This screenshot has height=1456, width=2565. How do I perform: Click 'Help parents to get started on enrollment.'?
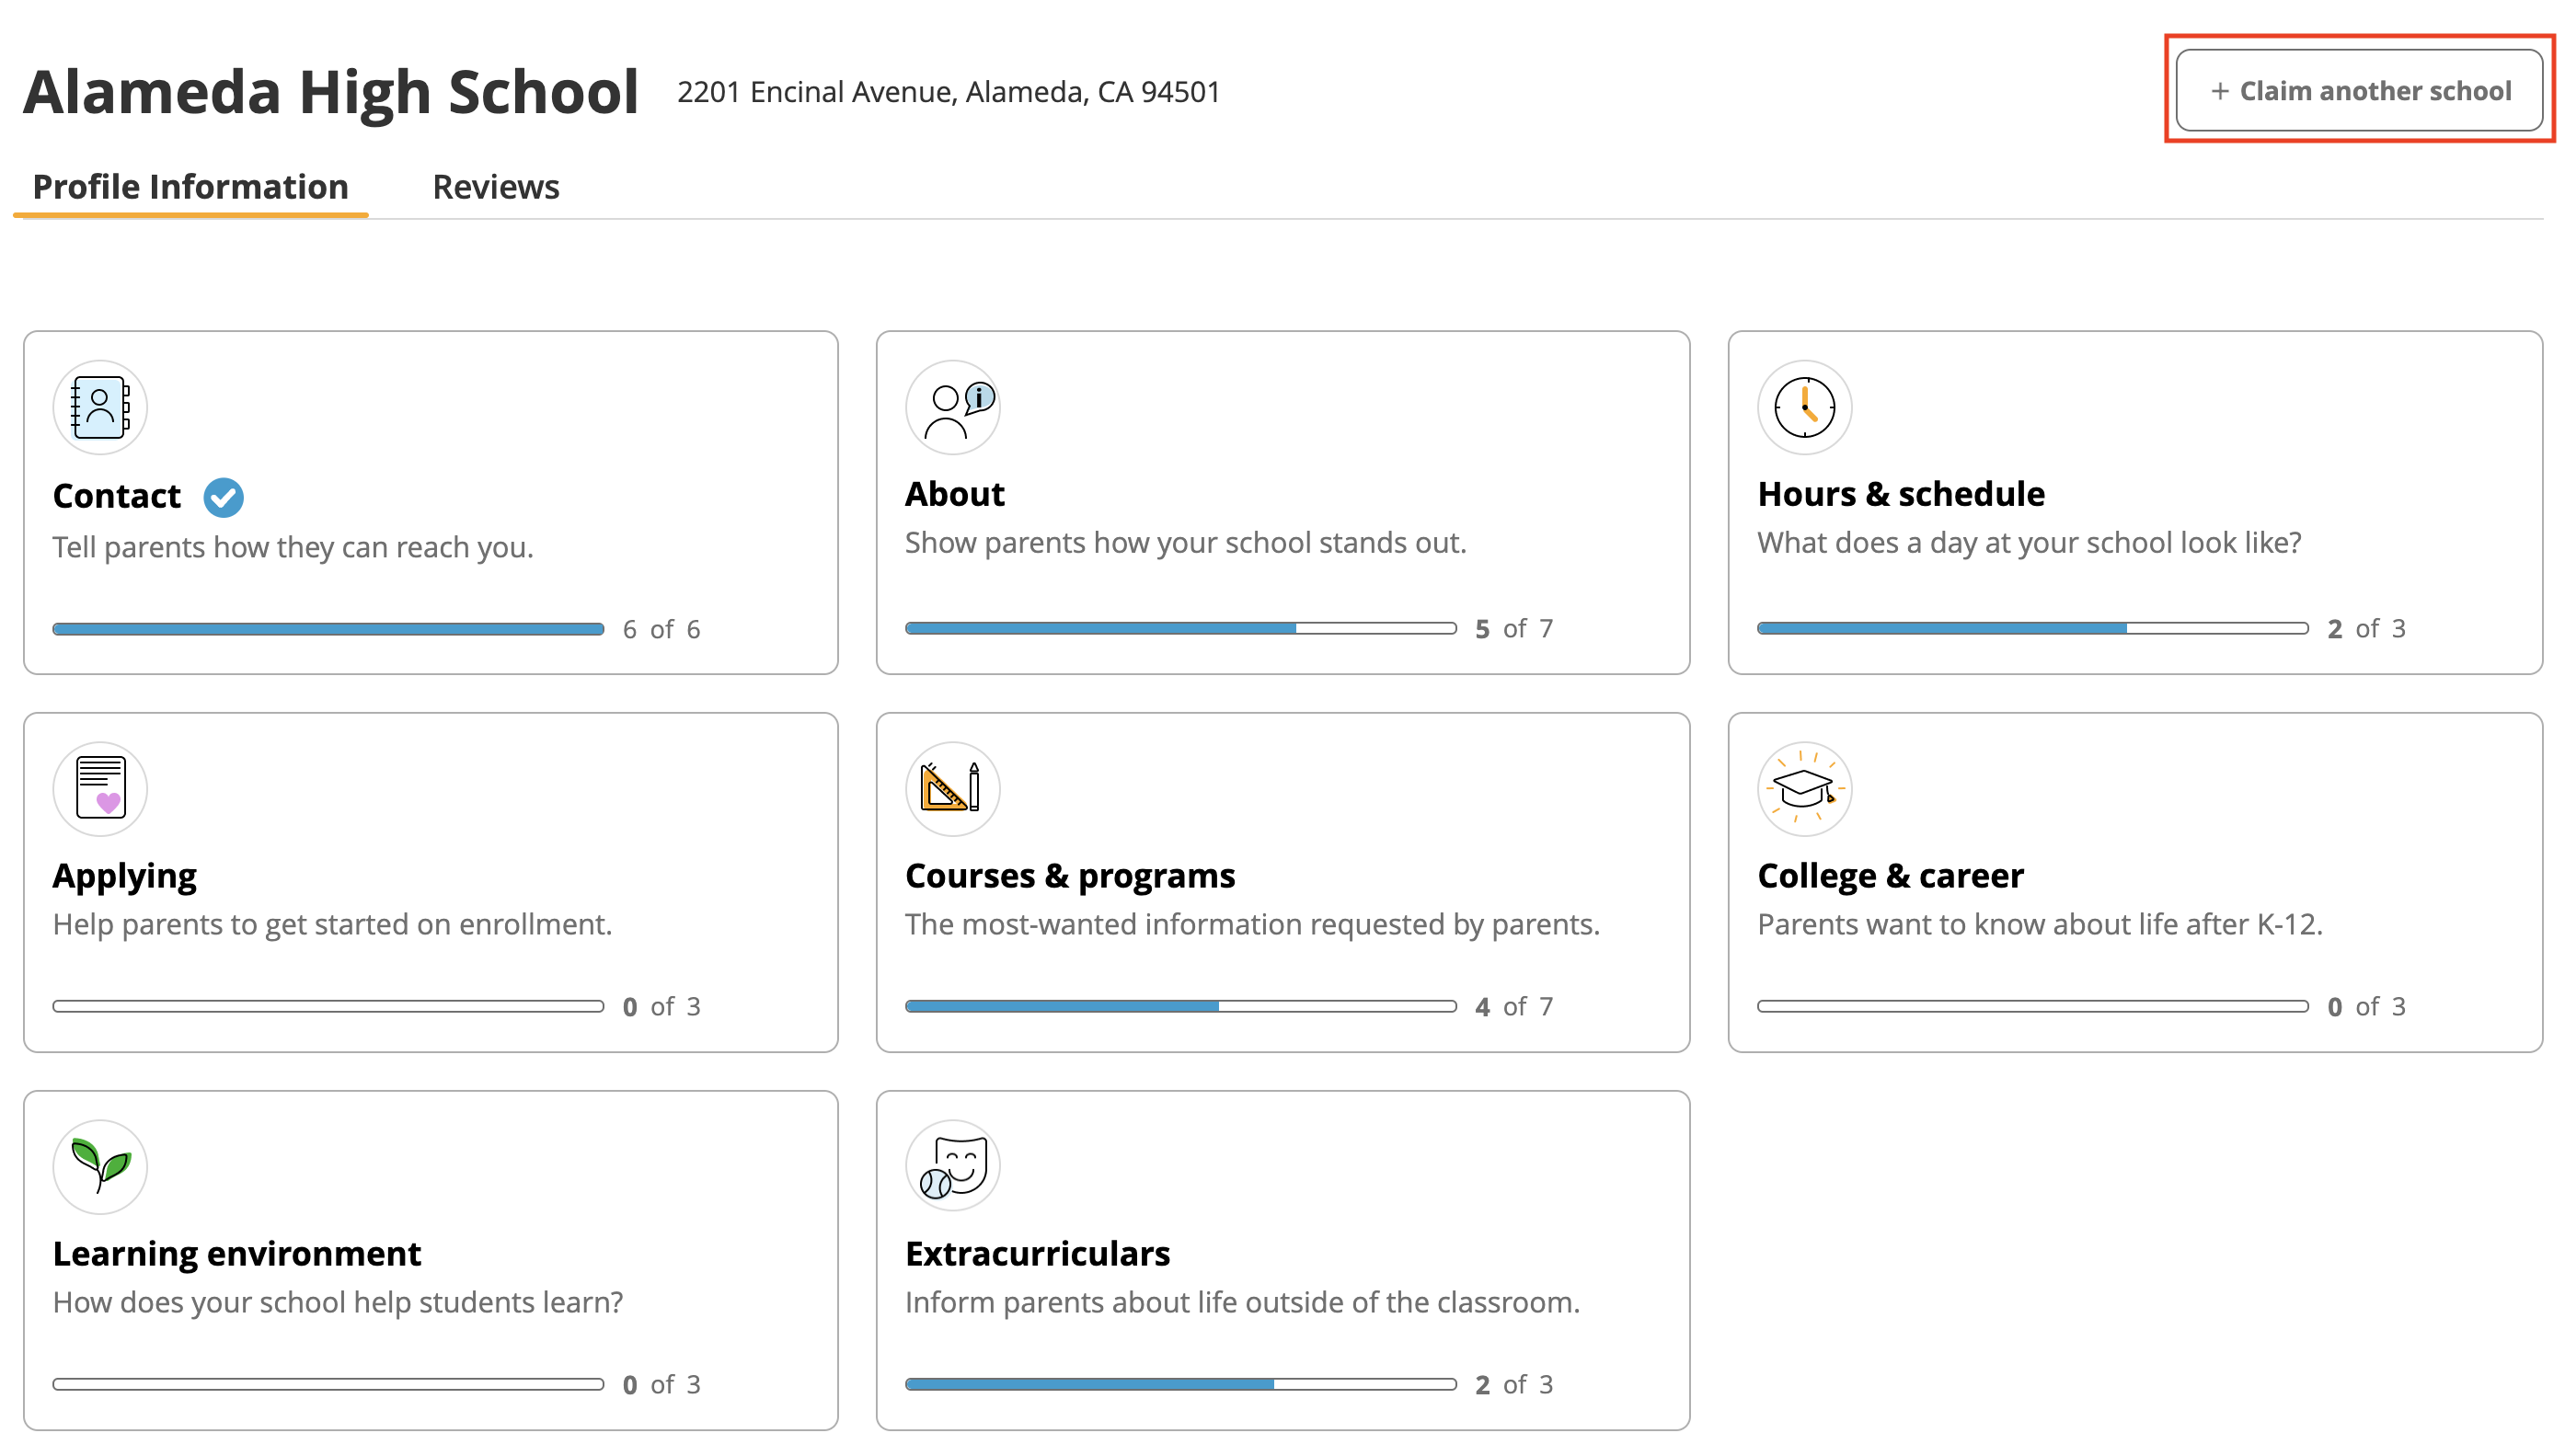tap(332, 924)
